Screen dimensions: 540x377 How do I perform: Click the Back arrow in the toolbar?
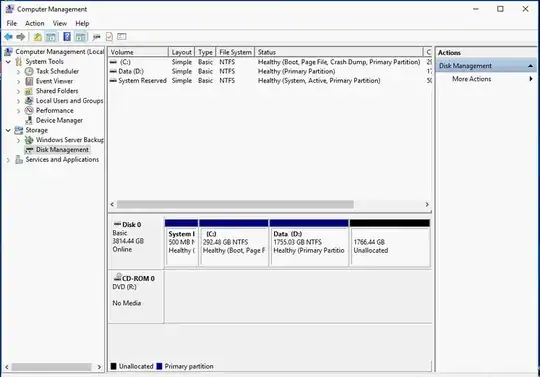pos(9,37)
